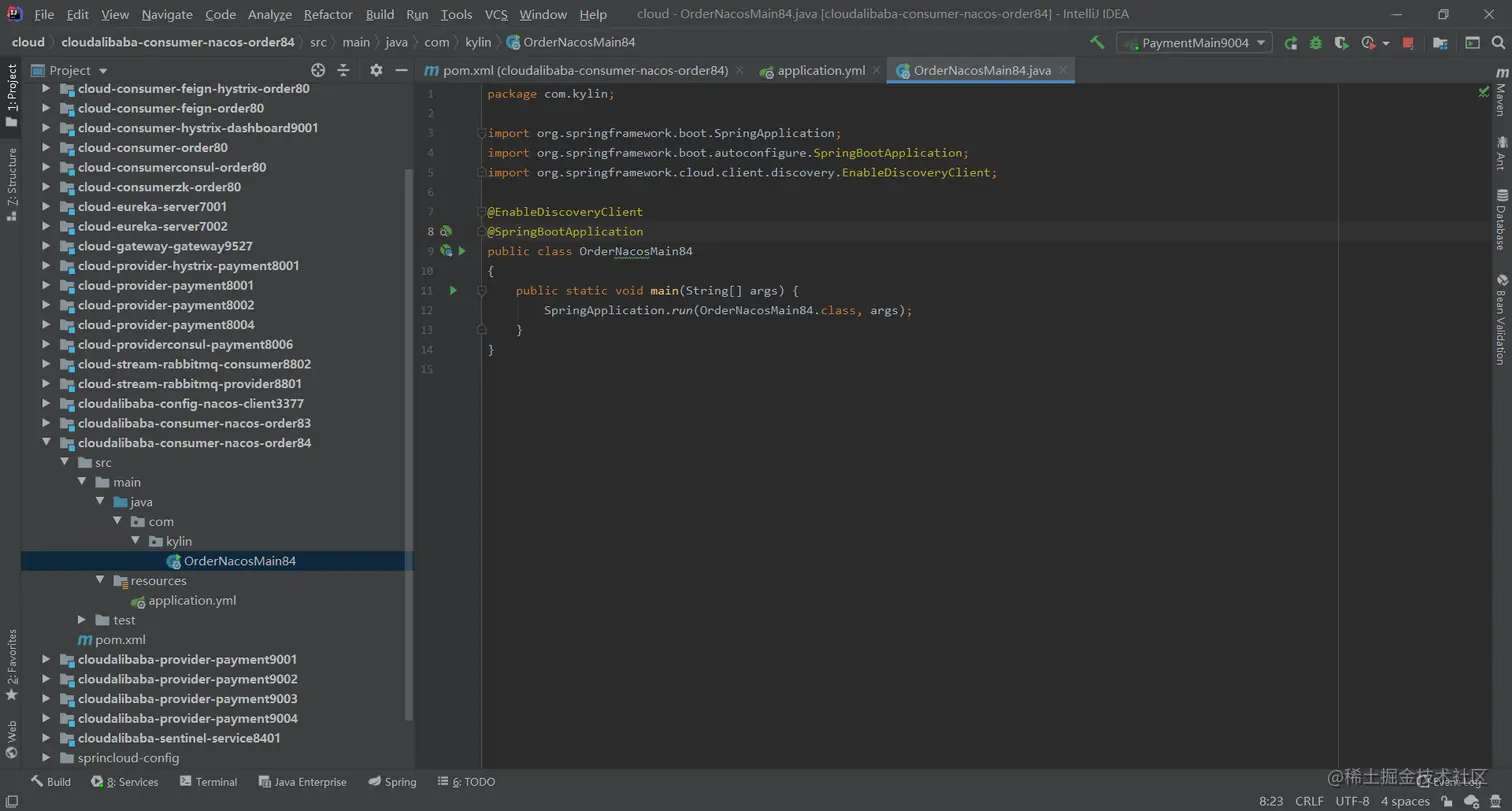Collapse the cloudalibaba-consumer-nacos-order84 module
Image resolution: width=1512 pixels, height=811 pixels.
(x=46, y=442)
